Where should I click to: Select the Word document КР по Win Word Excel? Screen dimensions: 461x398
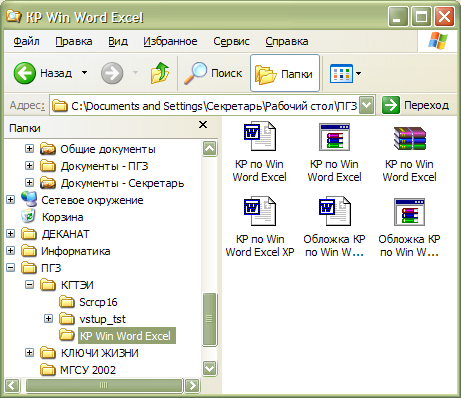pyautogui.click(x=260, y=152)
